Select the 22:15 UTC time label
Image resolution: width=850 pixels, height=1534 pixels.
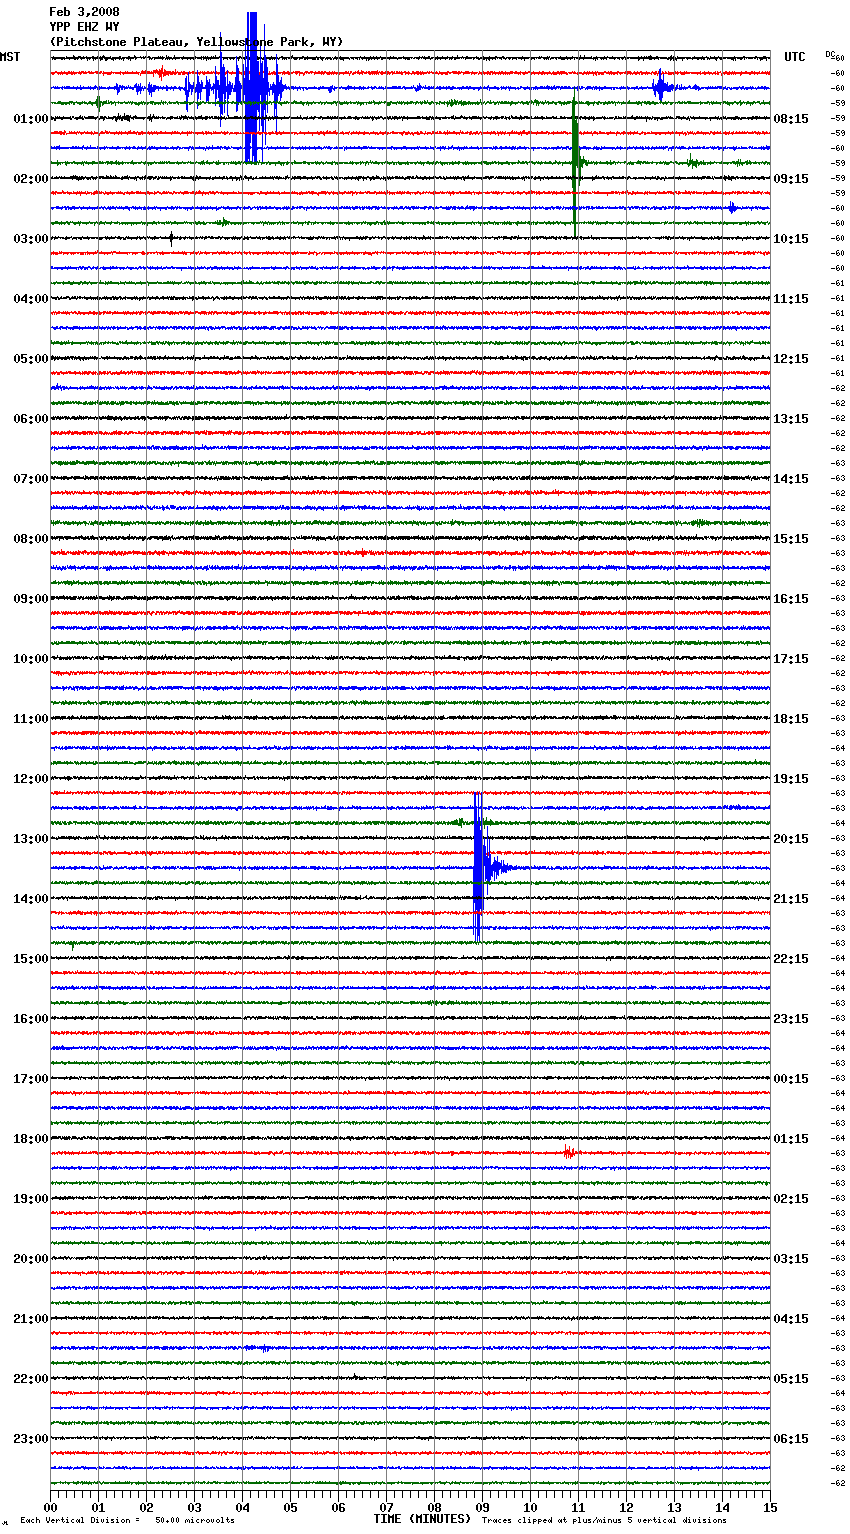(791, 959)
